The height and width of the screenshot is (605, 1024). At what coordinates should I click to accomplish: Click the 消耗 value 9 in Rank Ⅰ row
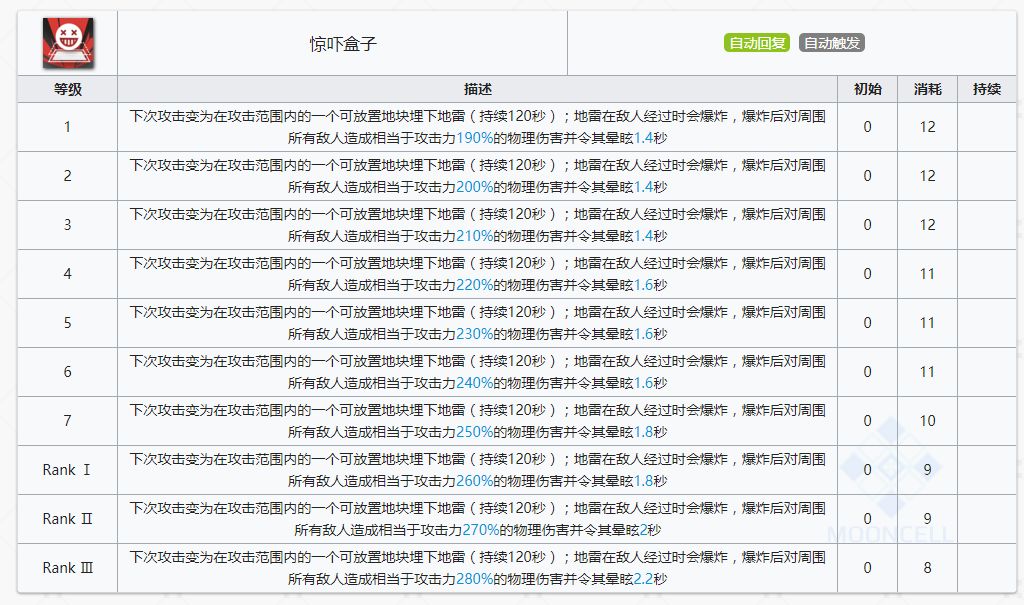[927, 470]
